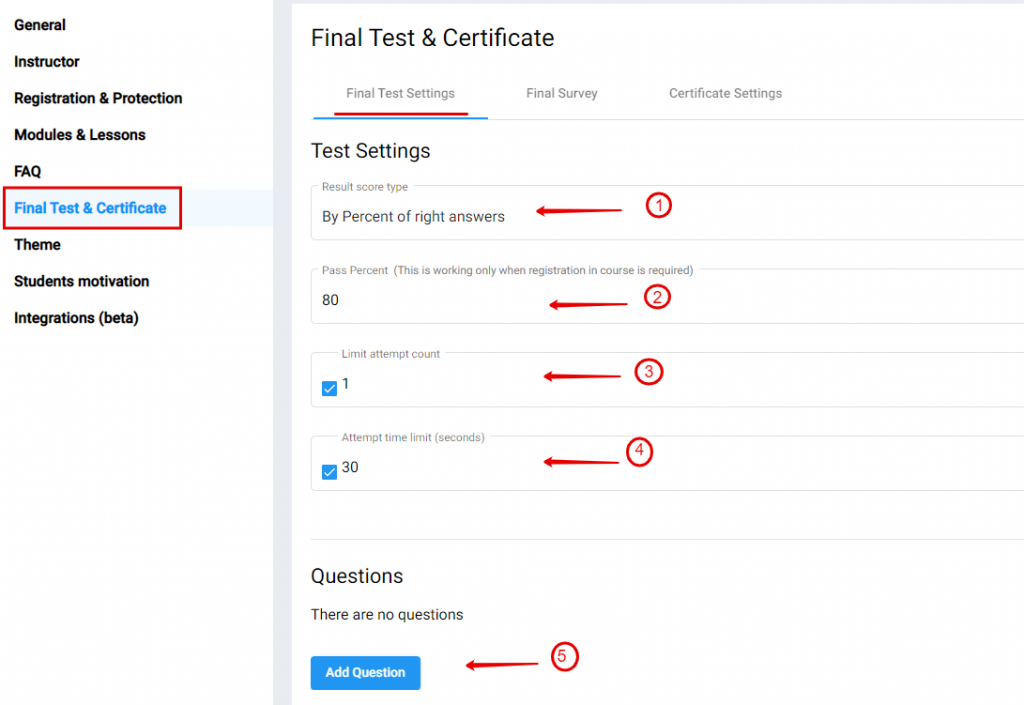Open Students motivation section
The image size is (1024, 705).
[82, 281]
